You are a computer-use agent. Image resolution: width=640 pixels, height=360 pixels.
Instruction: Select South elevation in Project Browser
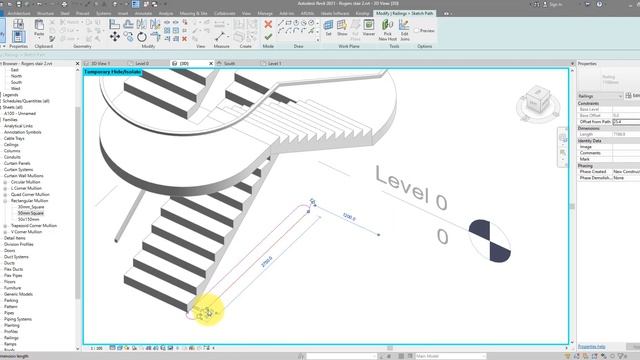(16, 82)
